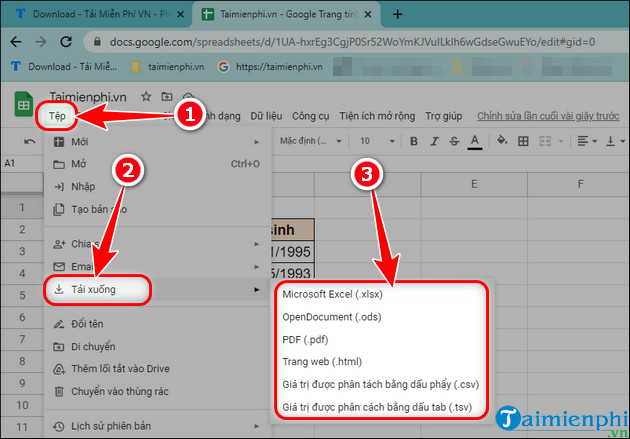Expand the Tải xuống submenu
Screen dimensions: 630x439
tap(158, 289)
